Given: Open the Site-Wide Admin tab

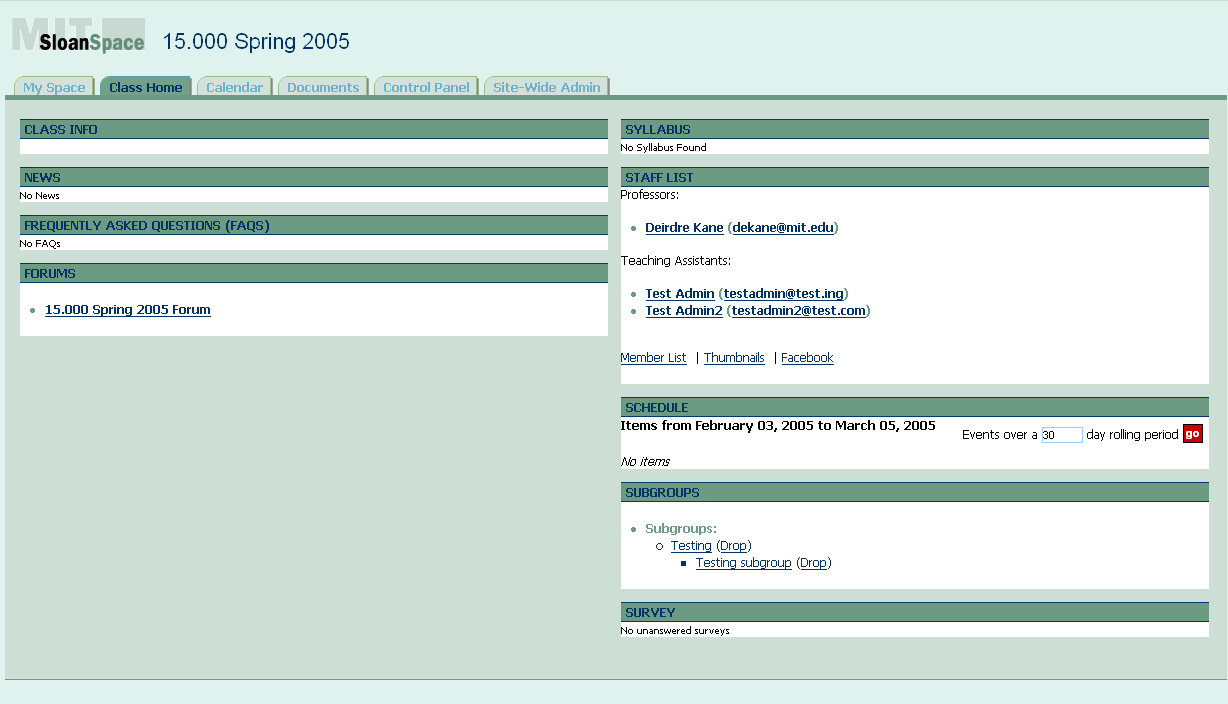Looking at the screenshot, I should [x=546, y=87].
